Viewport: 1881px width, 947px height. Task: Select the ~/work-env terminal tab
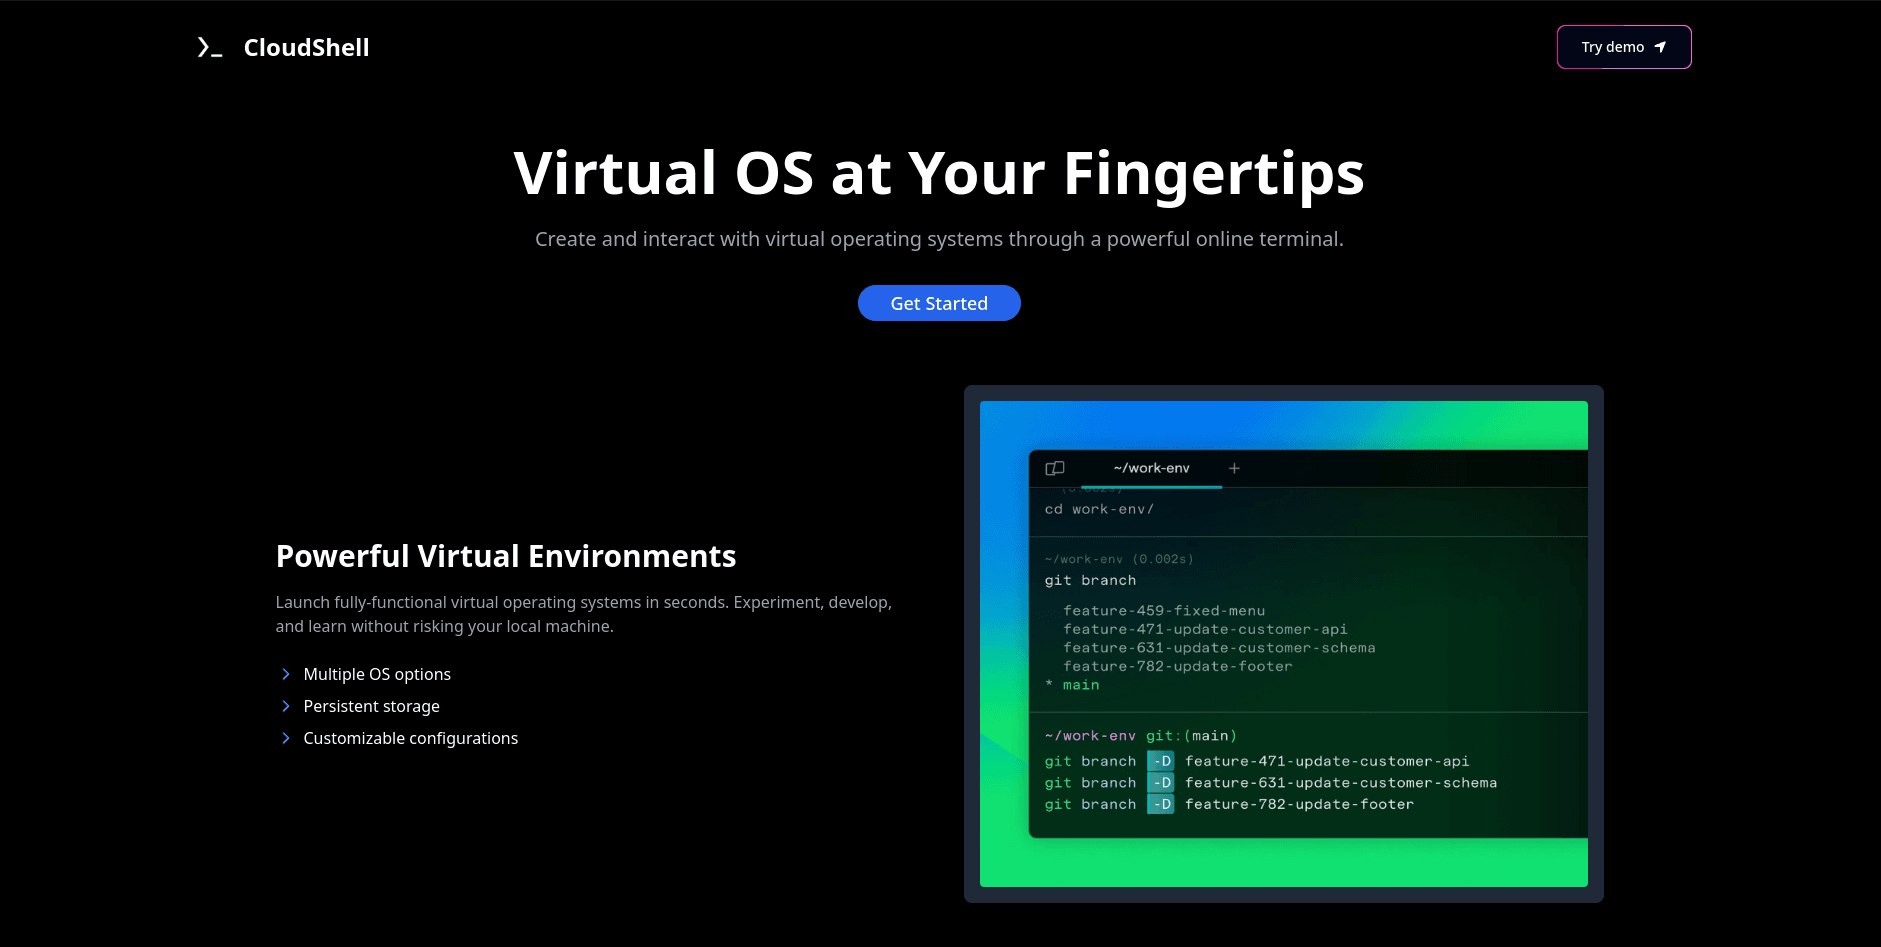pos(1151,468)
